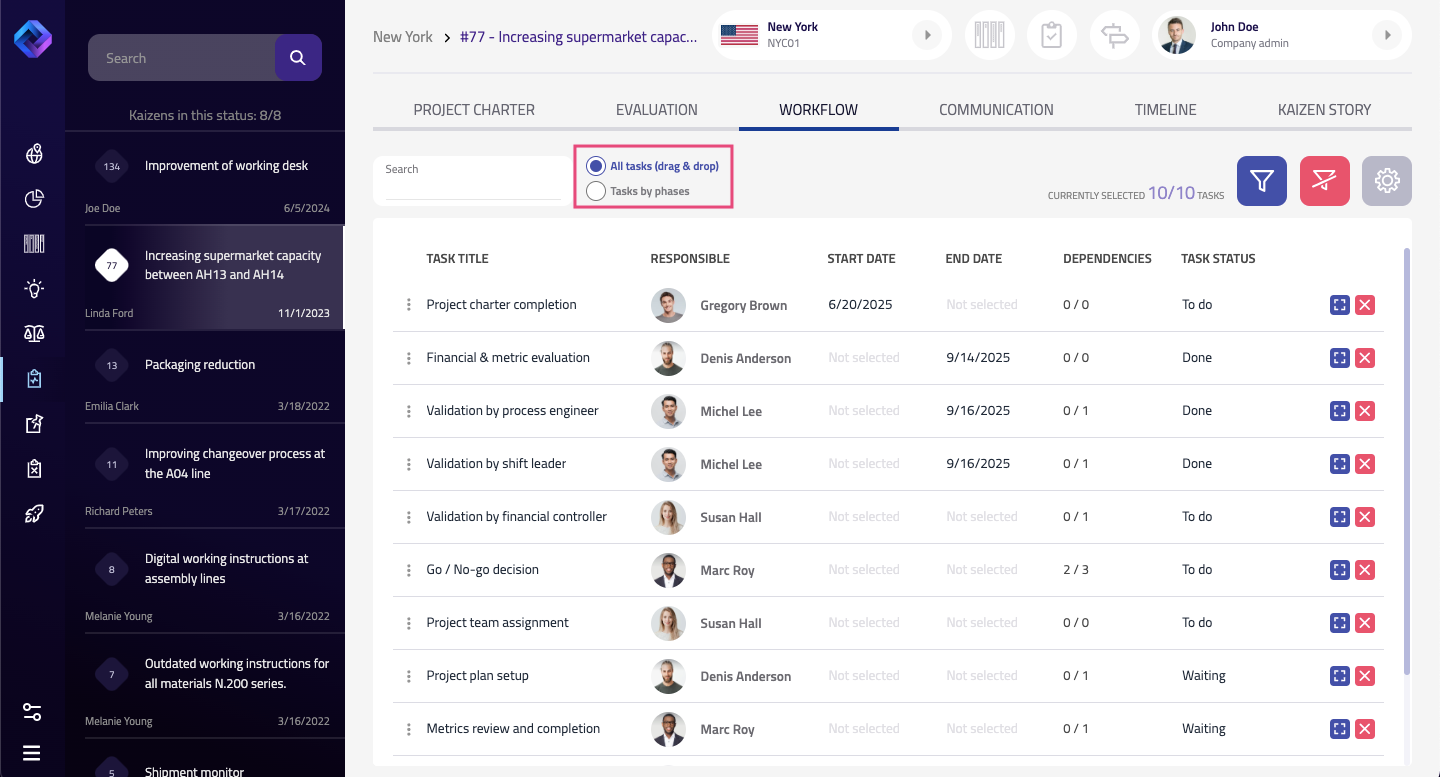This screenshot has width=1440, height=777.
Task: Open the three-dot menu for Validation by process engineer
Action: [x=409, y=411]
